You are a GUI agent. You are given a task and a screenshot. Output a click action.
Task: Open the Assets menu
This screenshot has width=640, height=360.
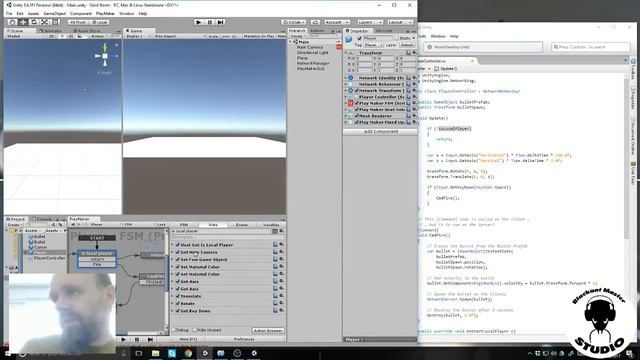(33, 13)
